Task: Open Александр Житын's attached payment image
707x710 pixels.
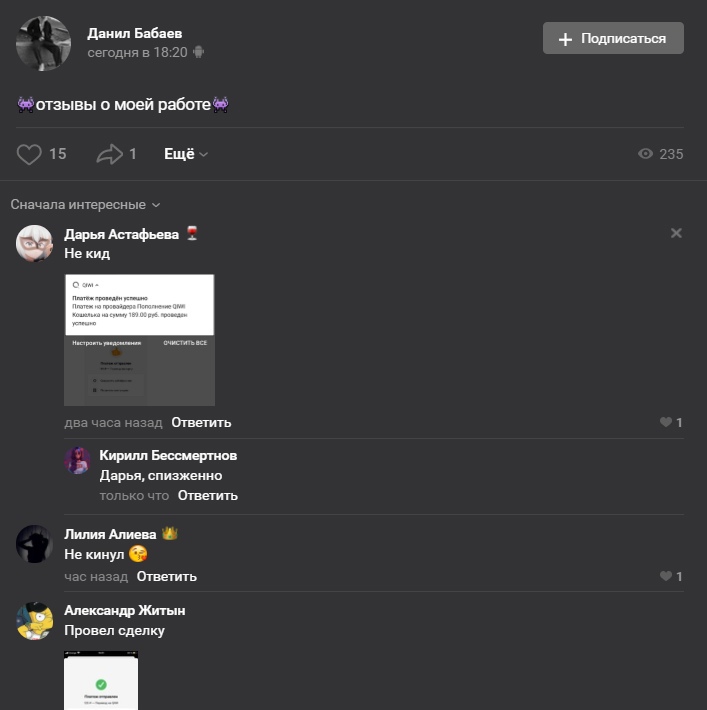Action: 101,681
